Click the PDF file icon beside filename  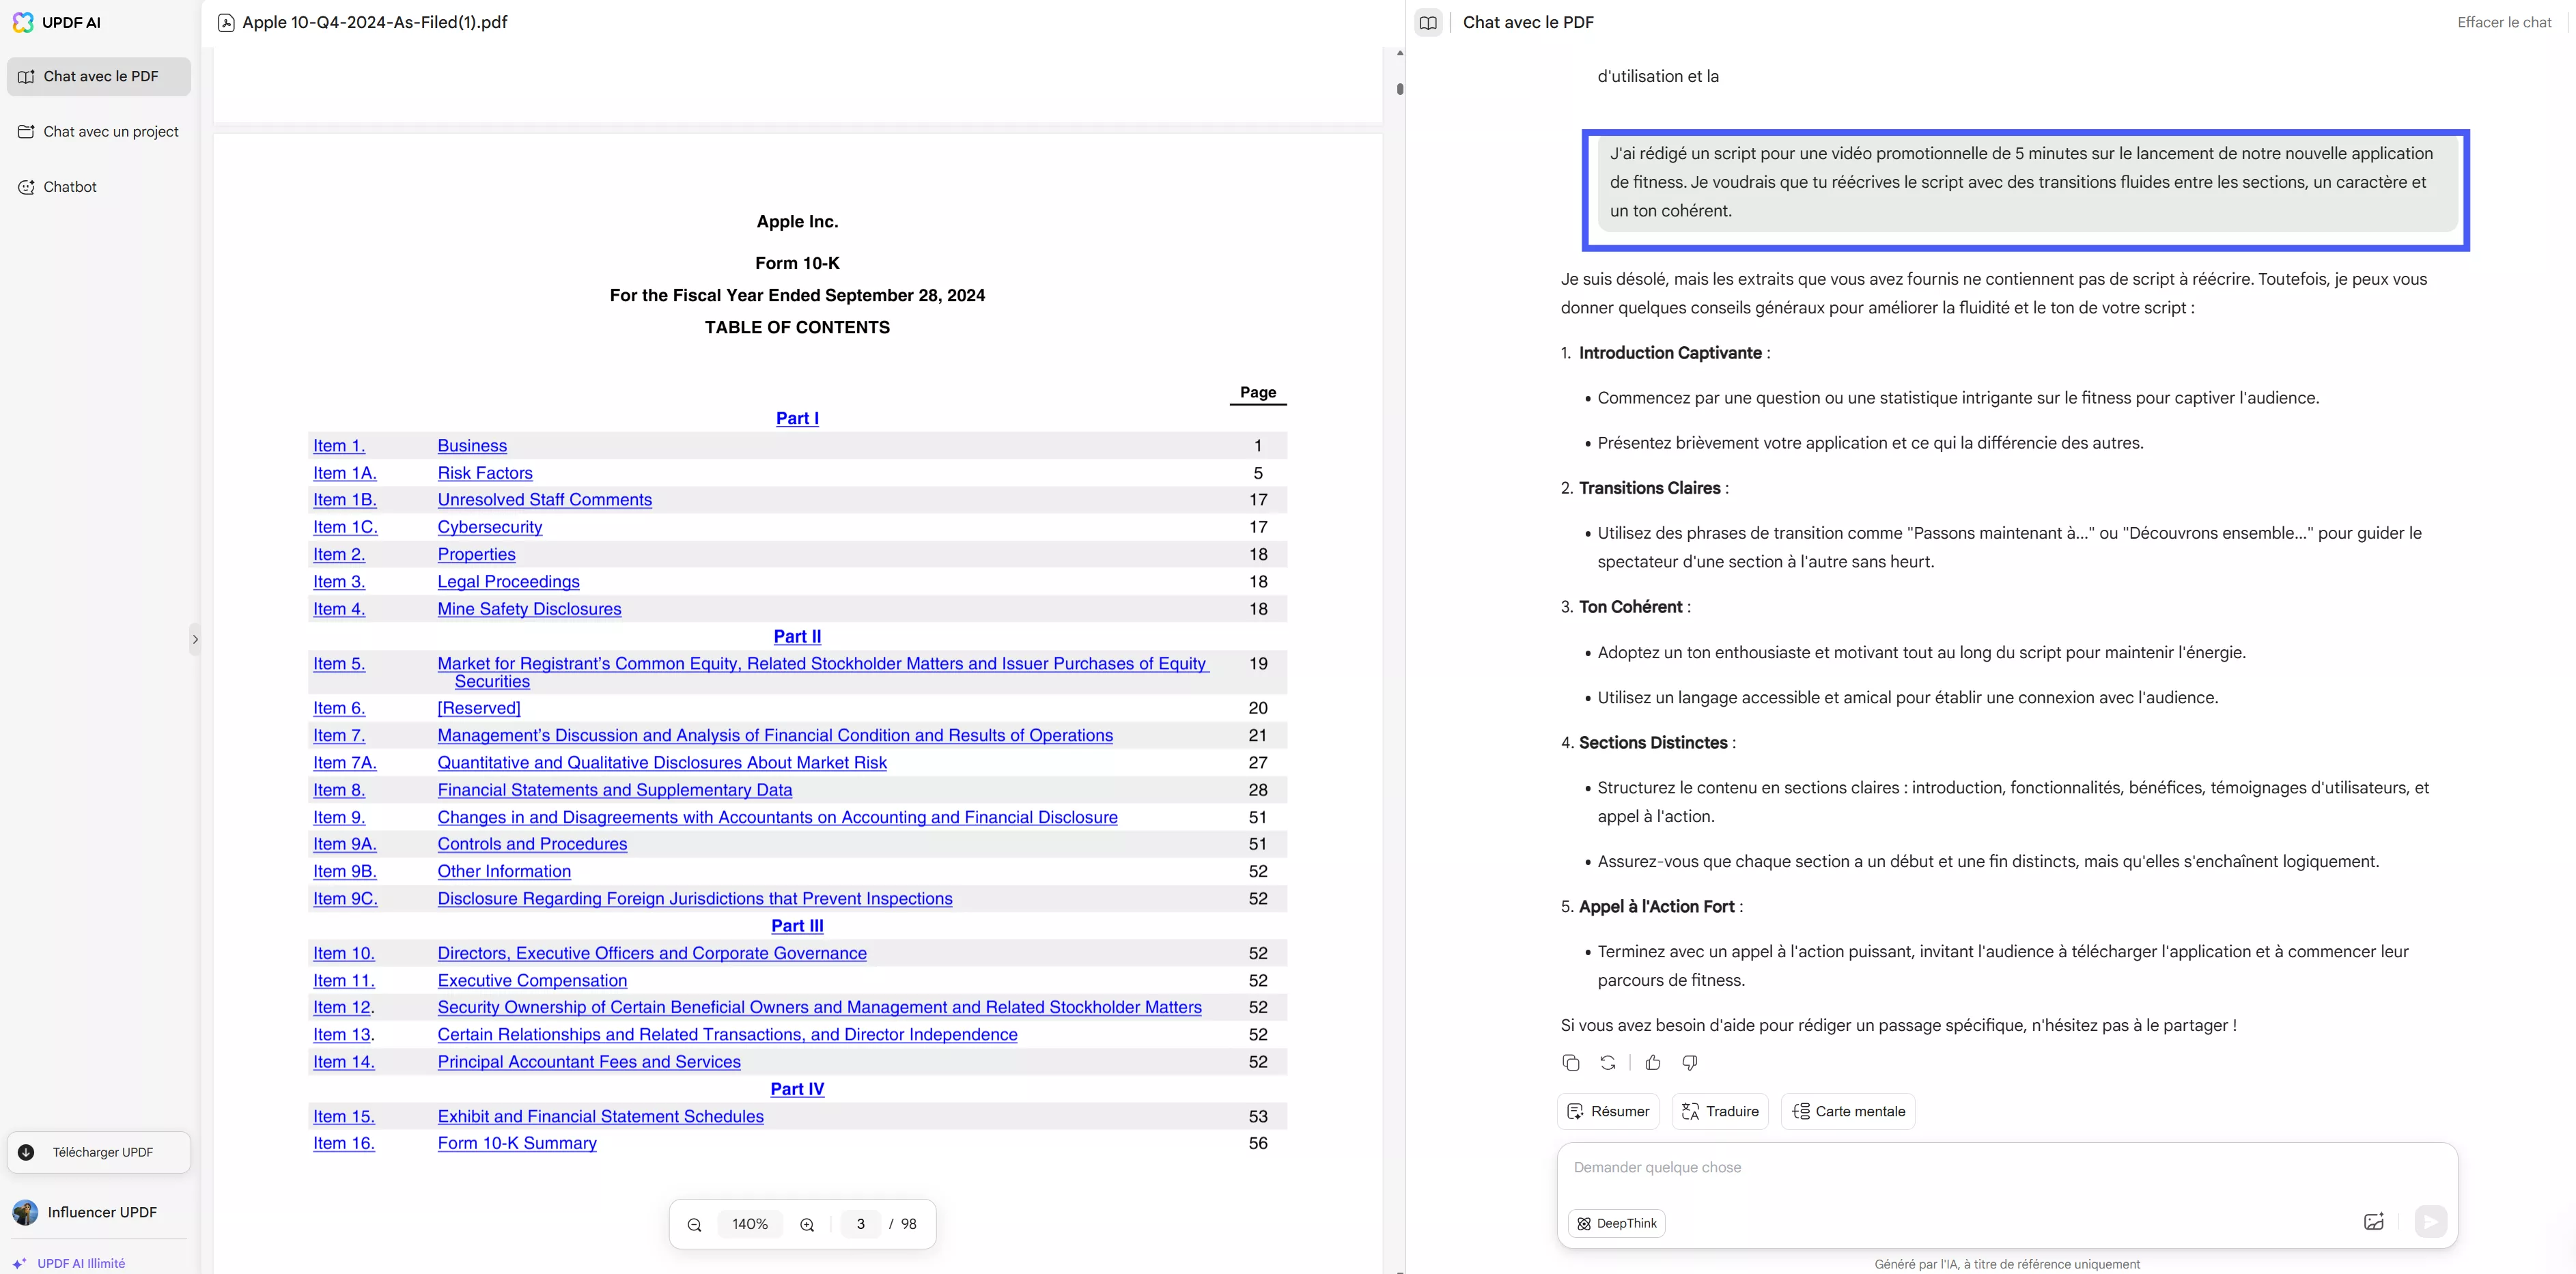(x=226, y=22)
